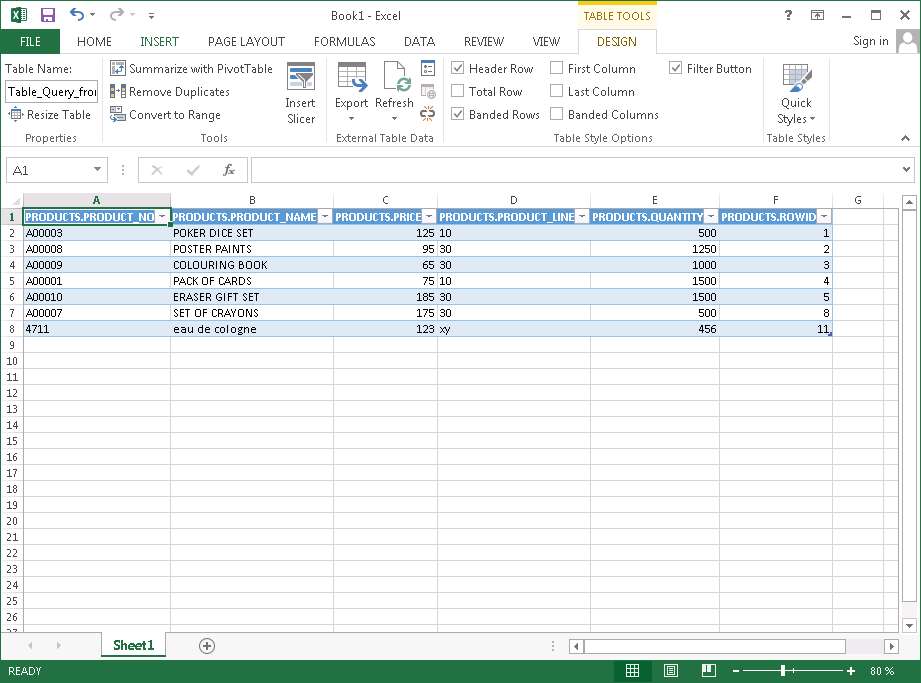Screen dimensions: 921x683
Task: Open the Insert Slicer tool
Action: (300, 94)
